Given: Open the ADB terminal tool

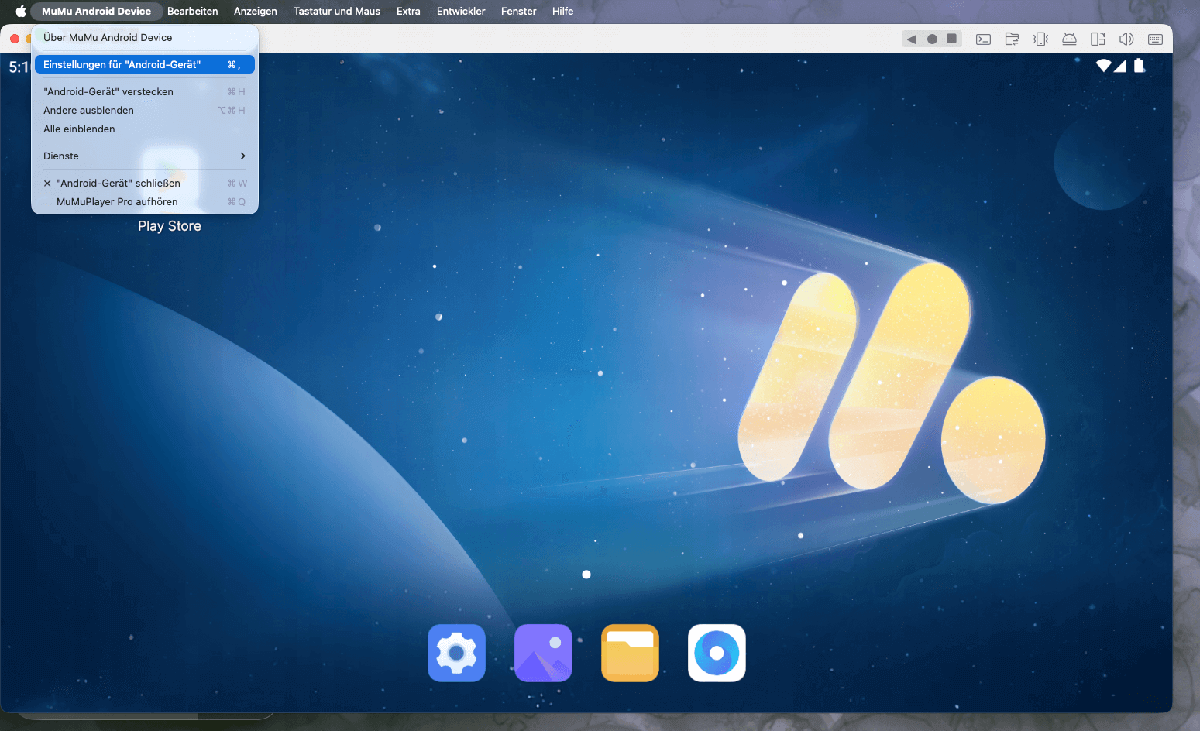Looking at the screenshot, I should (983, 38).
